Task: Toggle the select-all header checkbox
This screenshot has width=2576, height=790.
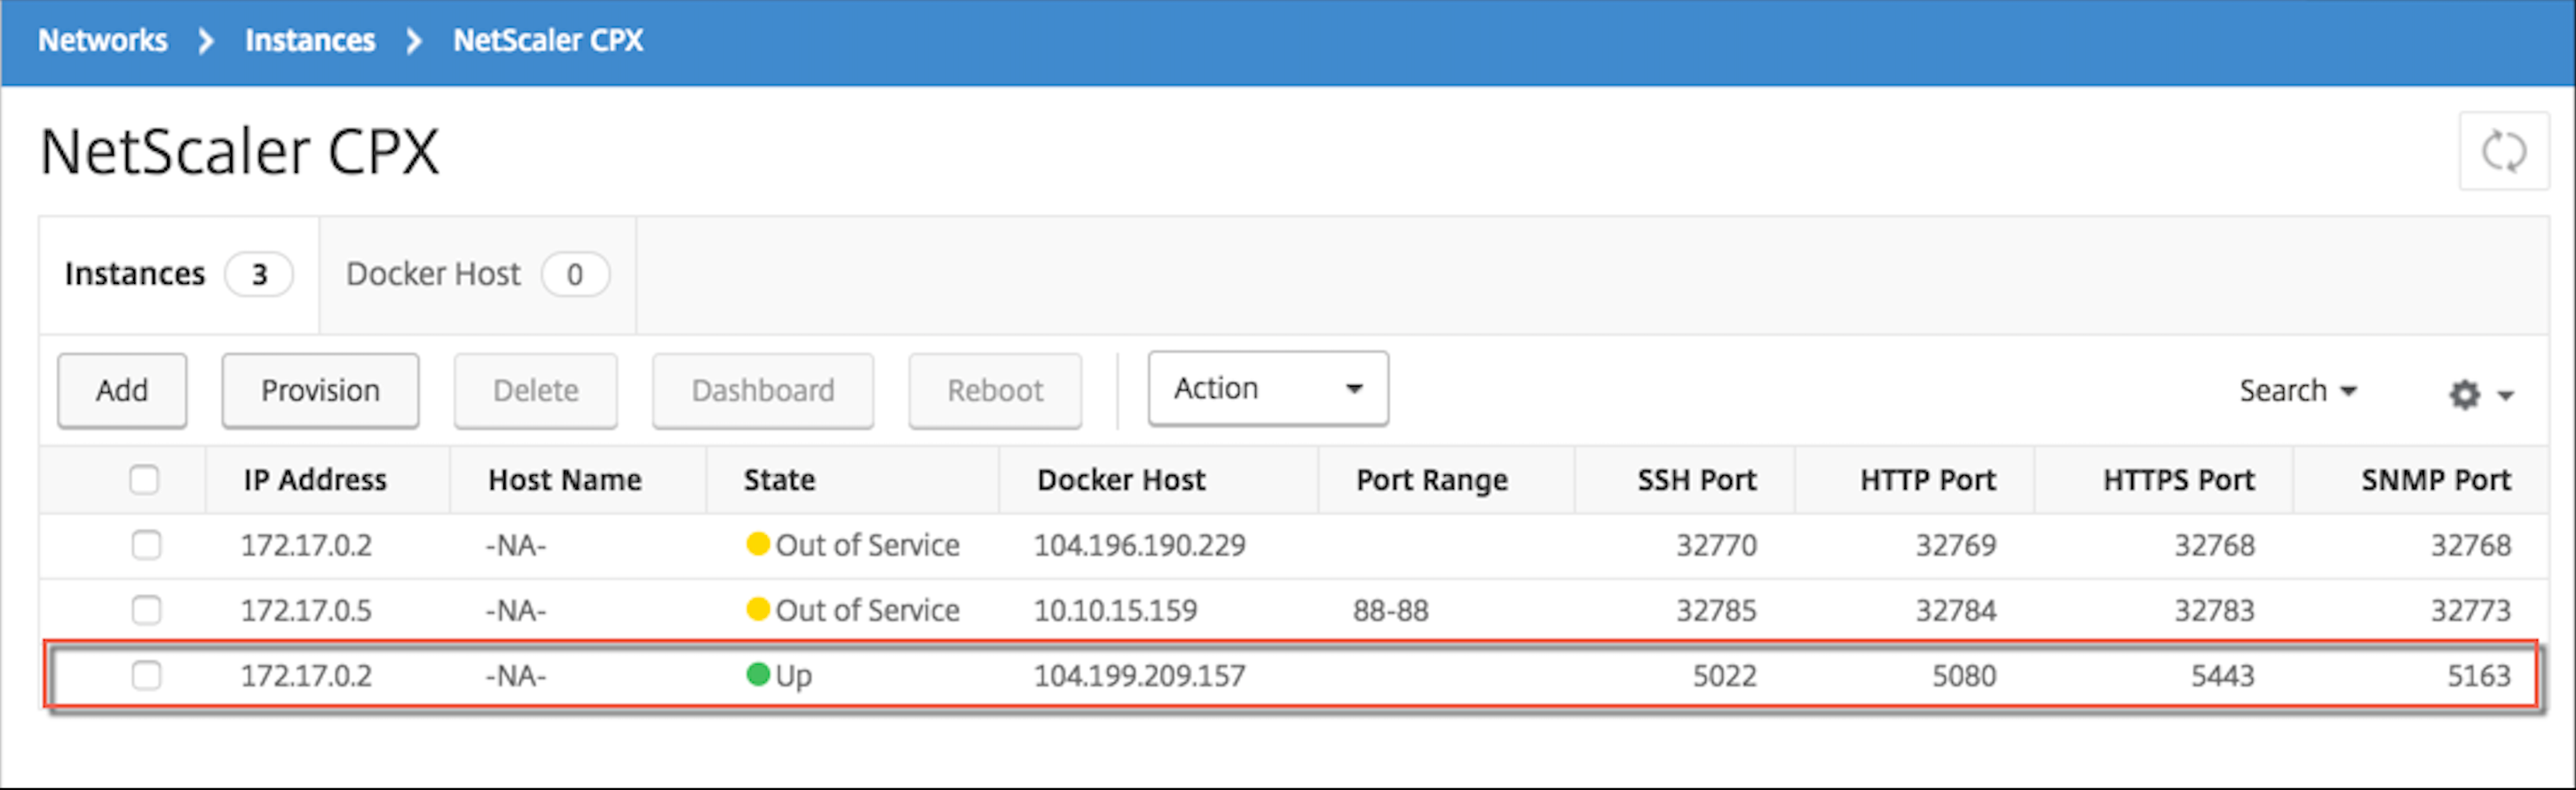Action: (144, 480)
